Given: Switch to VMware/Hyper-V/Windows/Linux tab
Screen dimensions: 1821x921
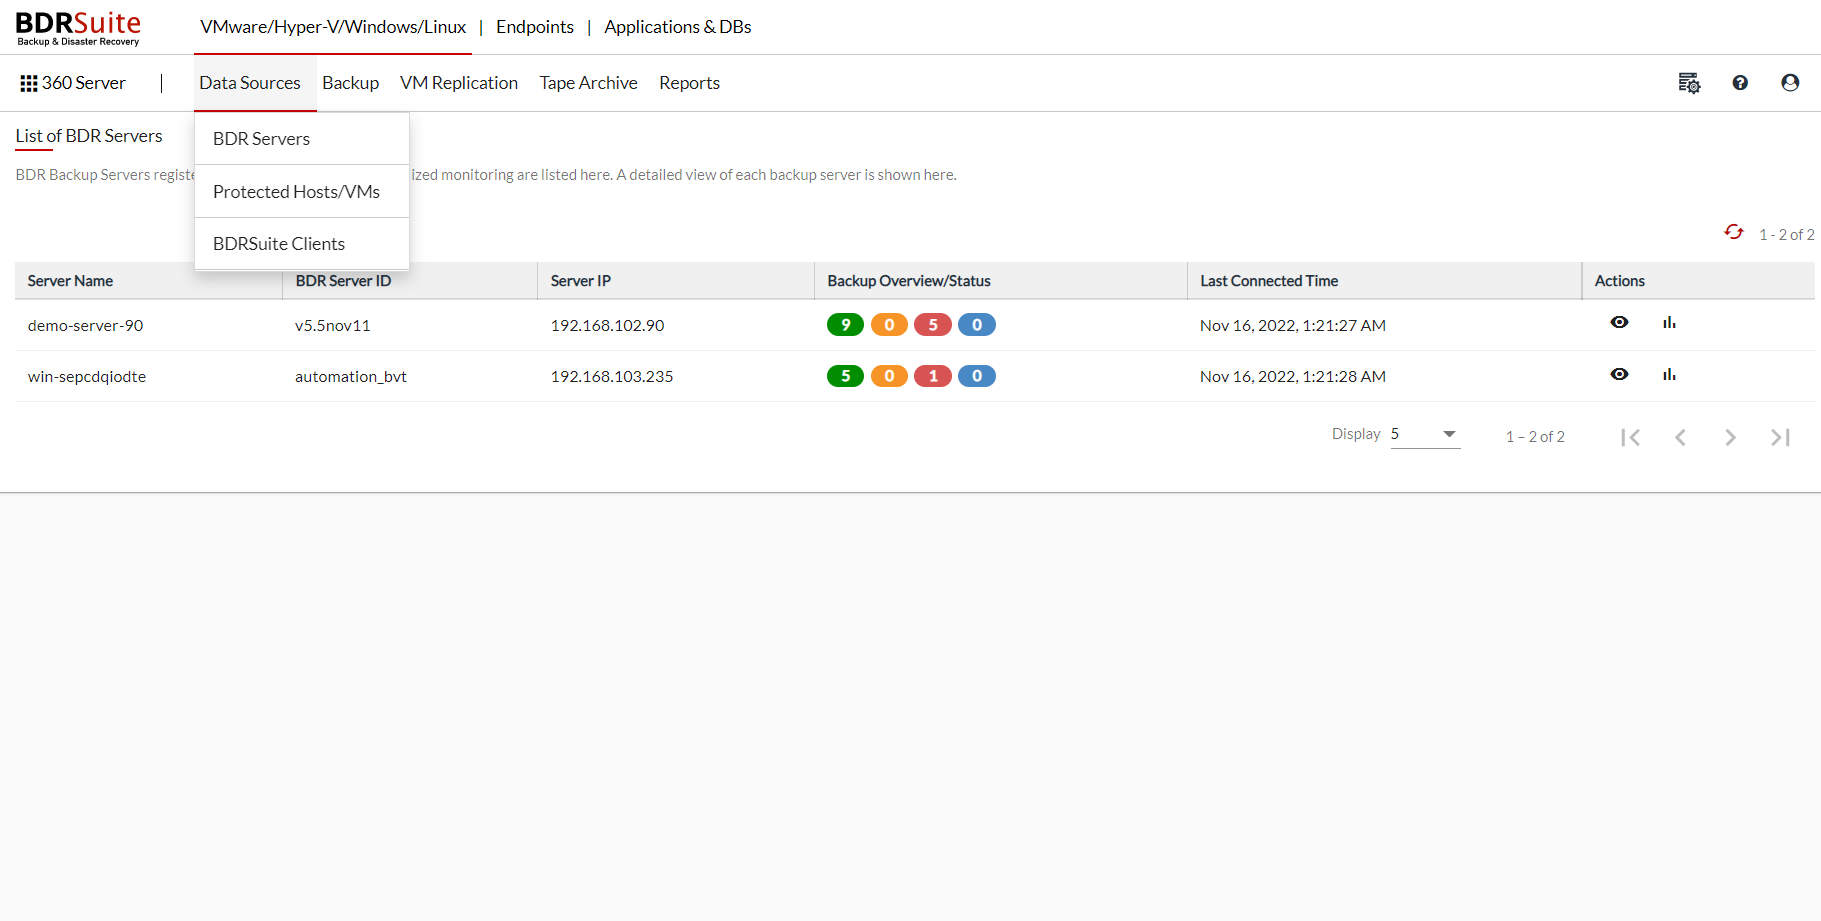Looking at the screenshot, I should coord(333,27).
